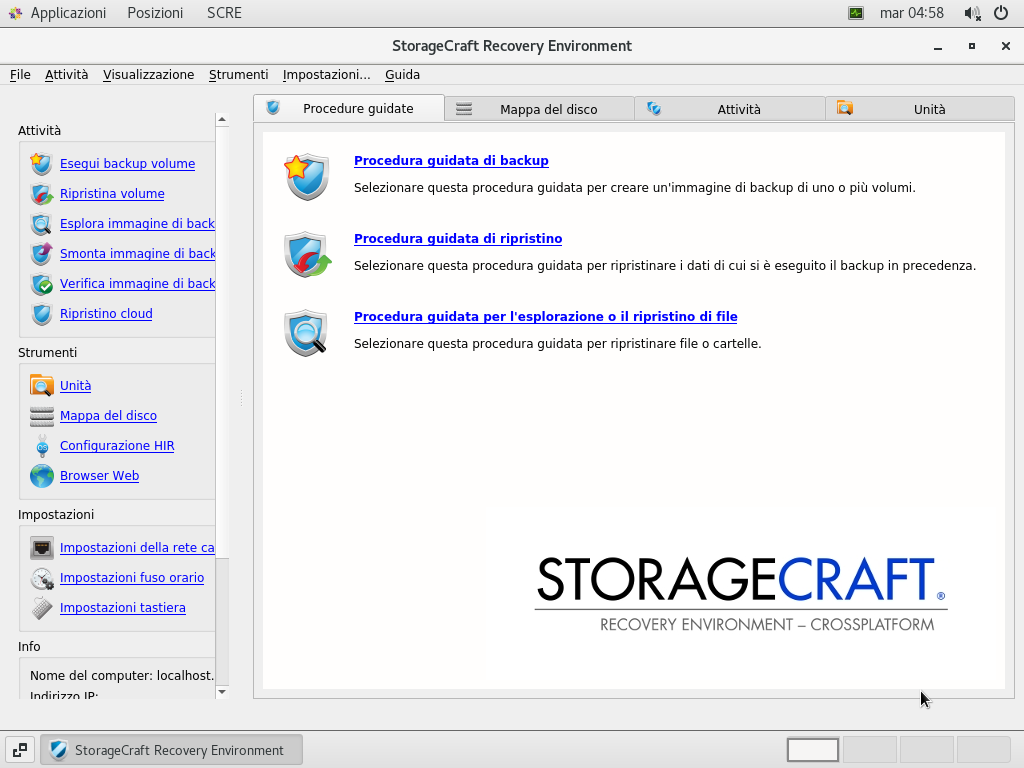Open the SCRE menu in top panel
The height and width of the screenshot is (768, 1024).
point(224,13)
